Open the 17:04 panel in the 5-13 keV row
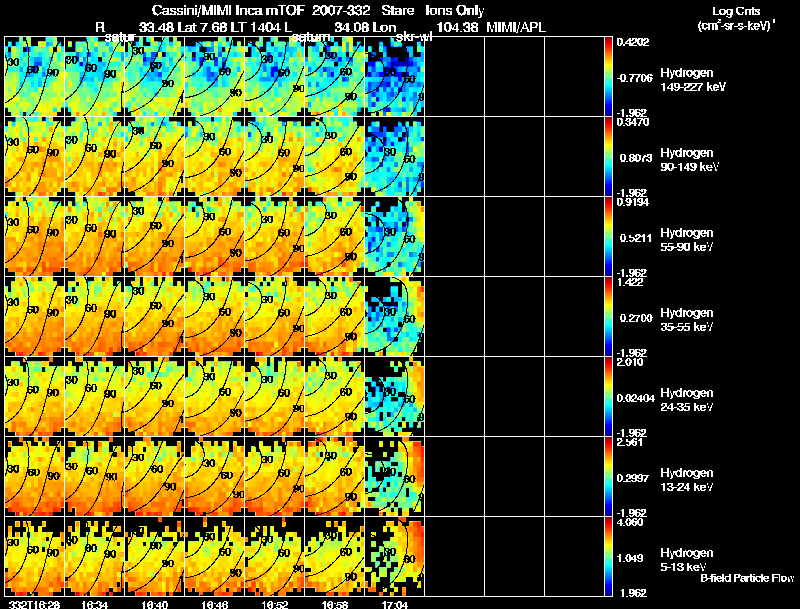This screenshot has width=800, height=609. click(x=395, y=556)
